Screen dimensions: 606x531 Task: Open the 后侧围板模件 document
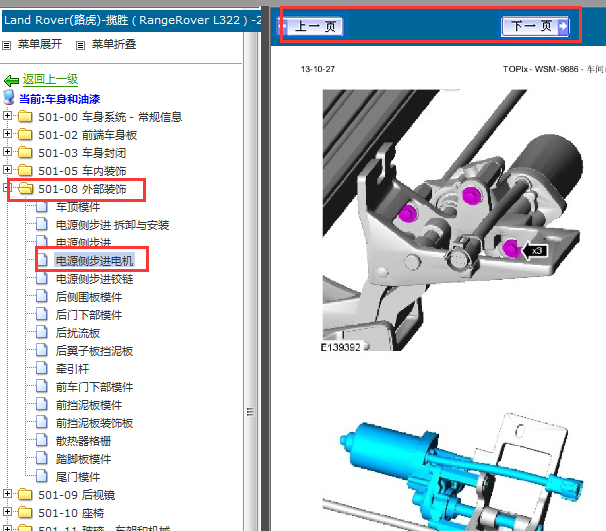(89, 297)
